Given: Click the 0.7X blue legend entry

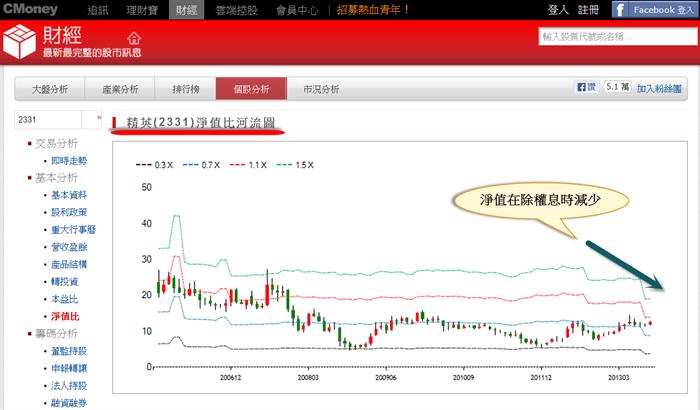Looking at the screenshot, I should [201, 165].
